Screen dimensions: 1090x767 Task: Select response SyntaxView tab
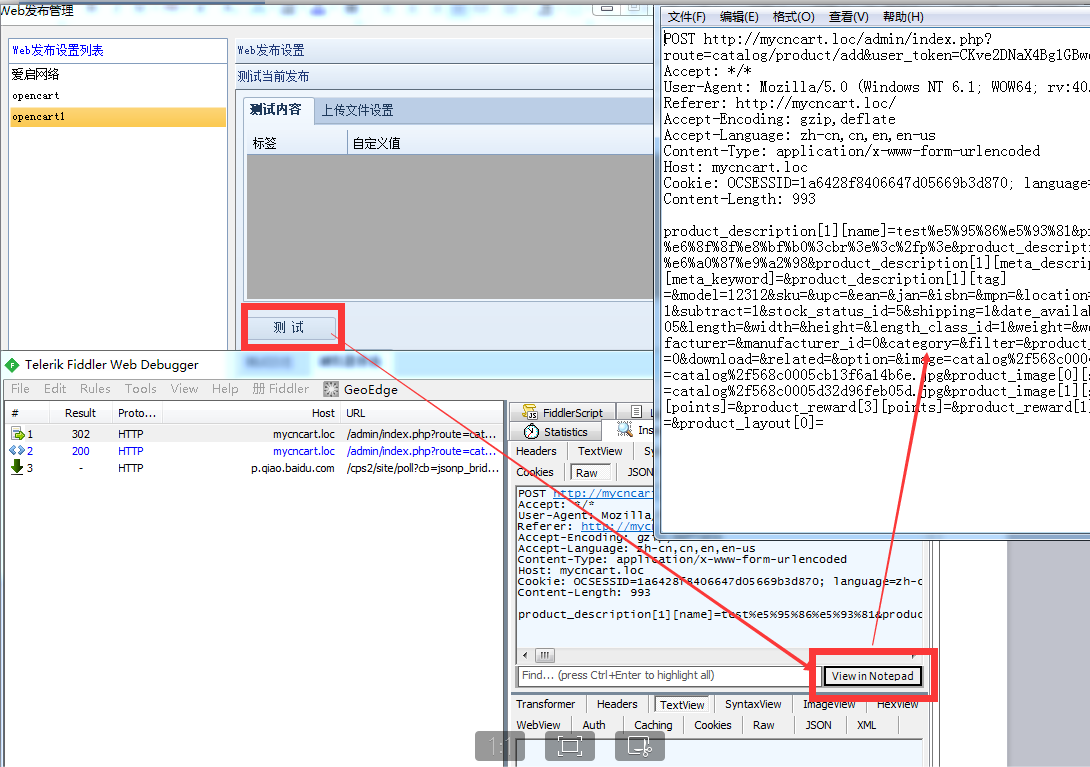(x=753, y=704)
